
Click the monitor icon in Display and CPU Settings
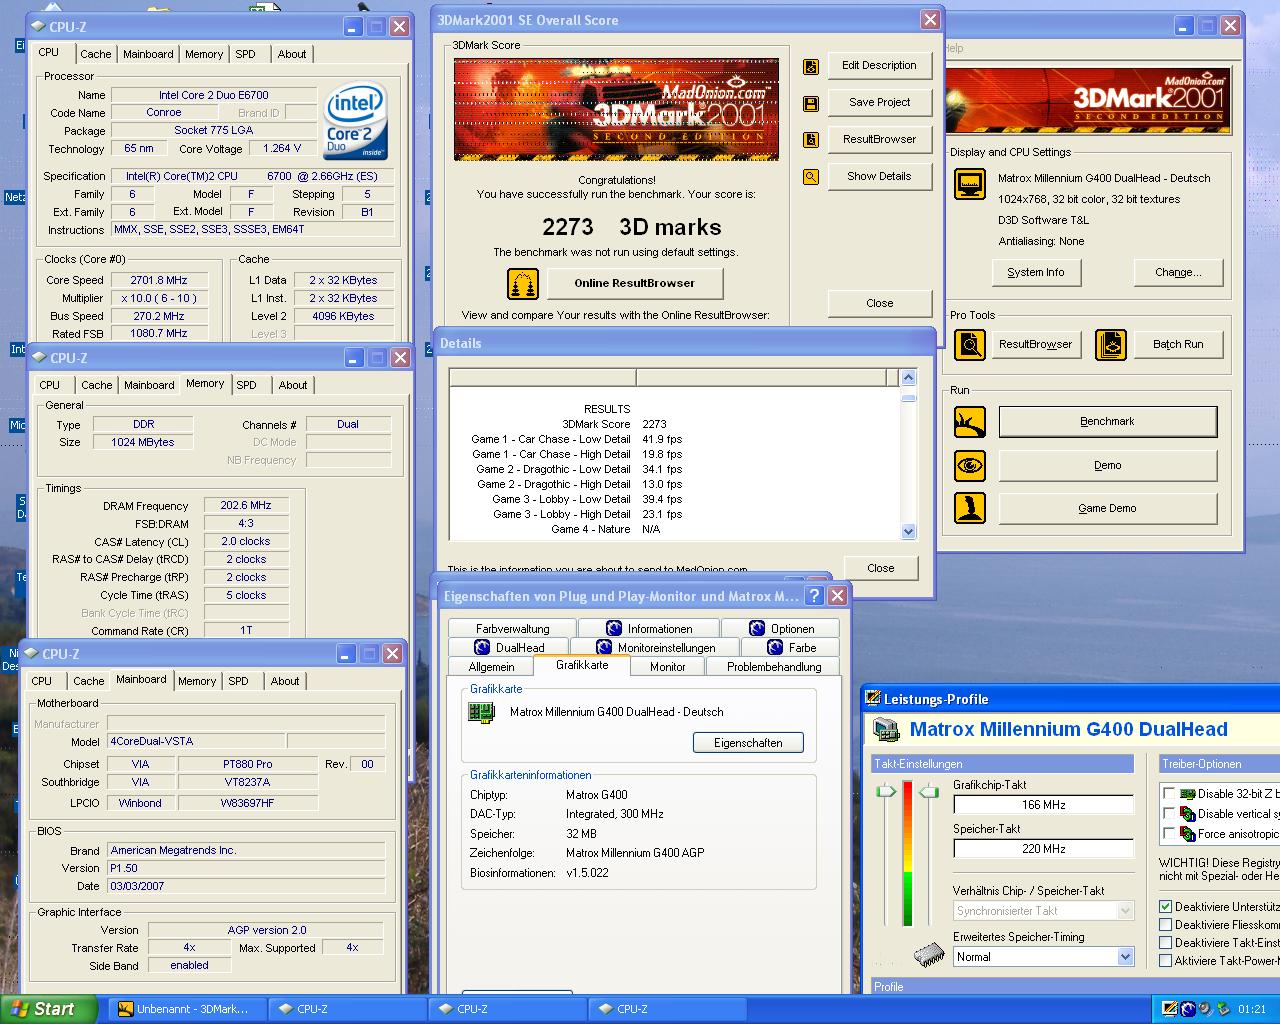(969, 184)
